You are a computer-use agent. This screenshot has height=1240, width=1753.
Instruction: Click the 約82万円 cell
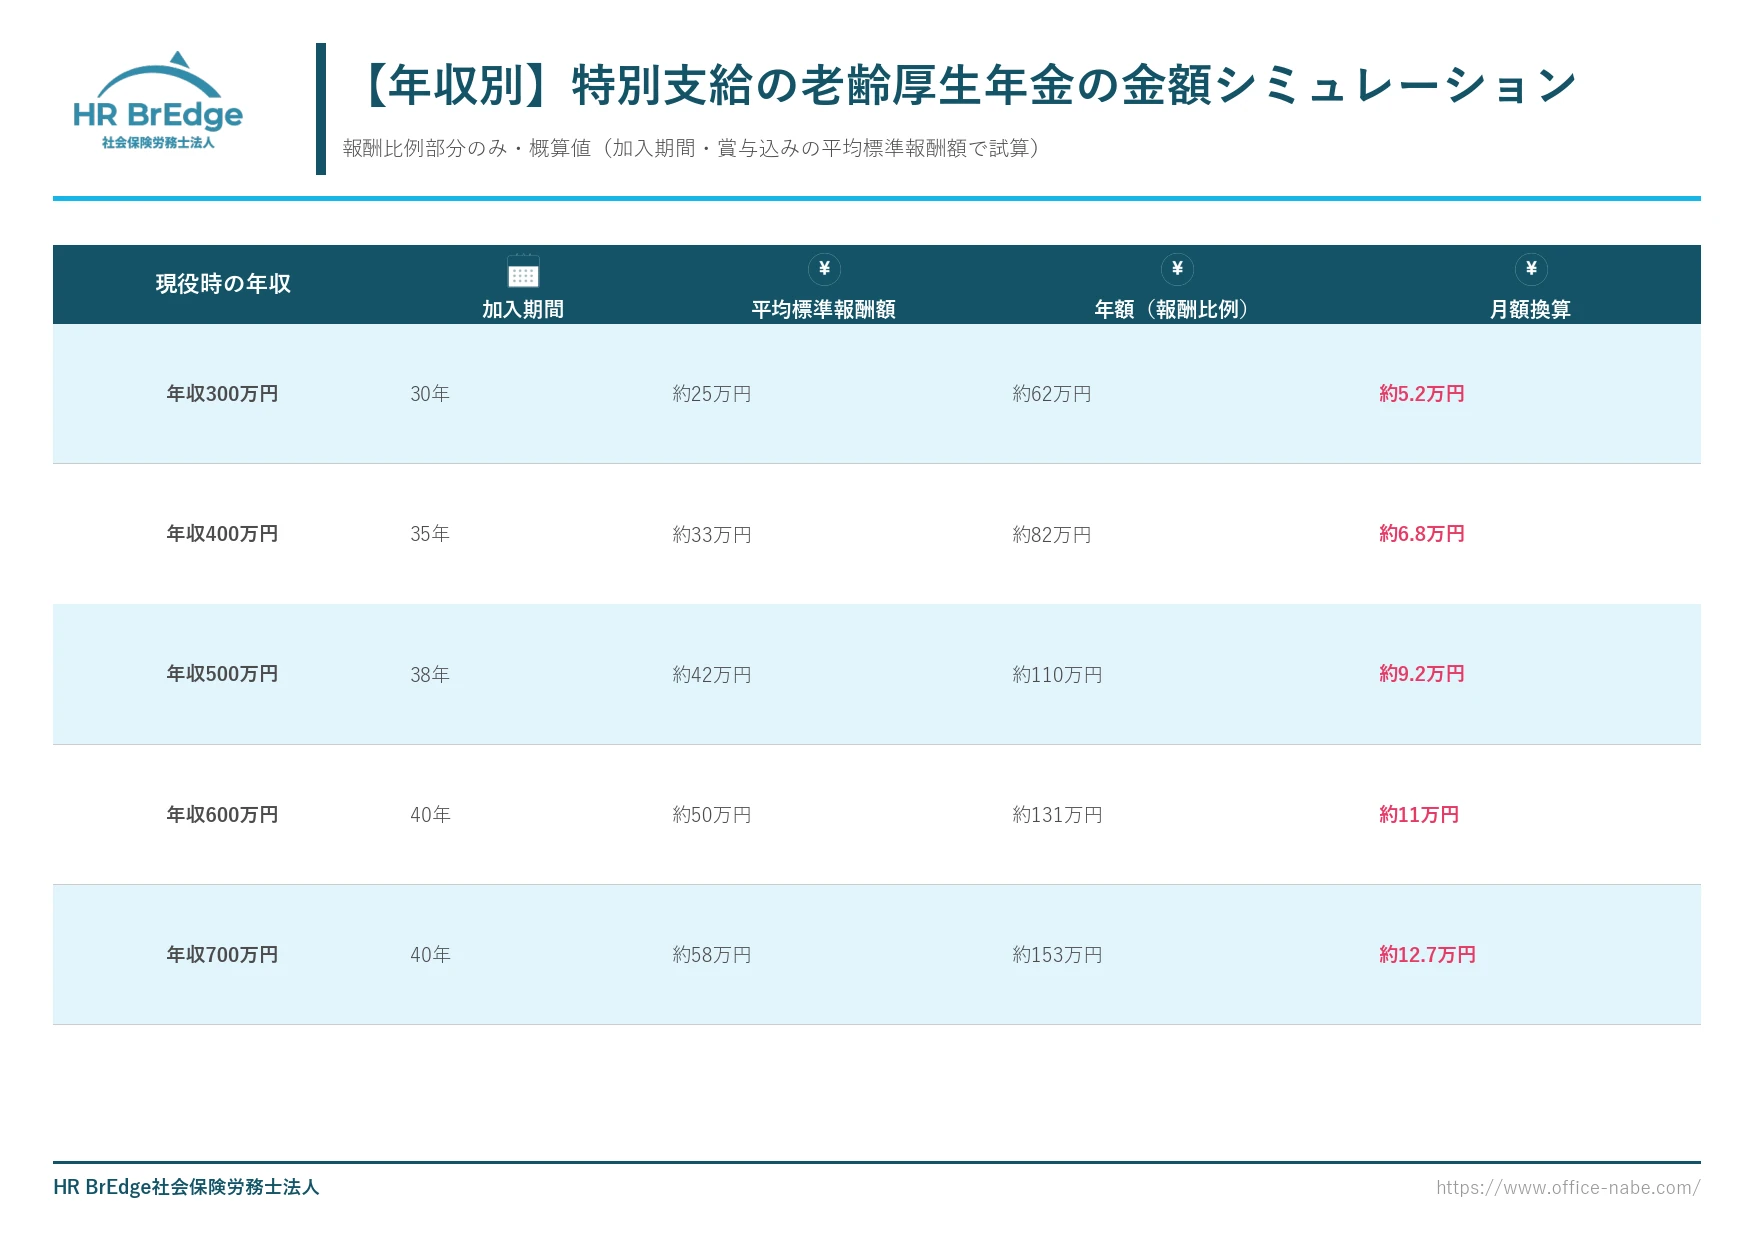pos(1052,535)
